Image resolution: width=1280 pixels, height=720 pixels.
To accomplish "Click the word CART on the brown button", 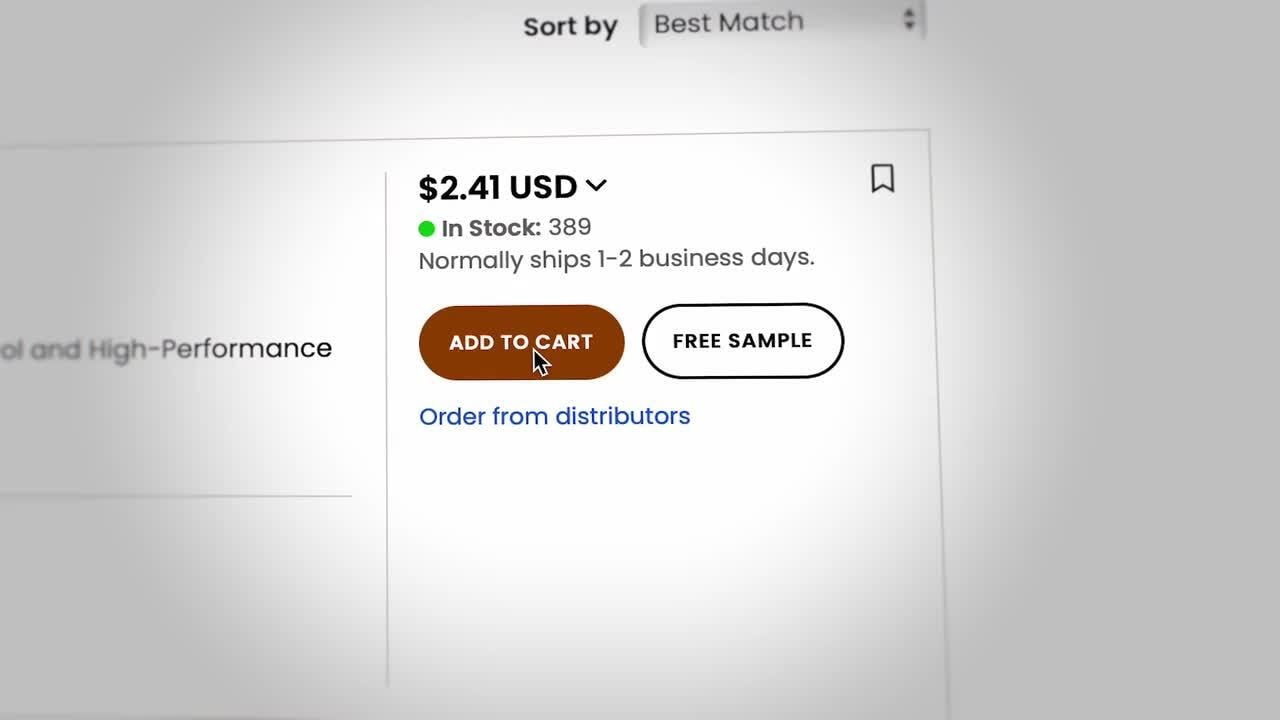I will [566, 342].
